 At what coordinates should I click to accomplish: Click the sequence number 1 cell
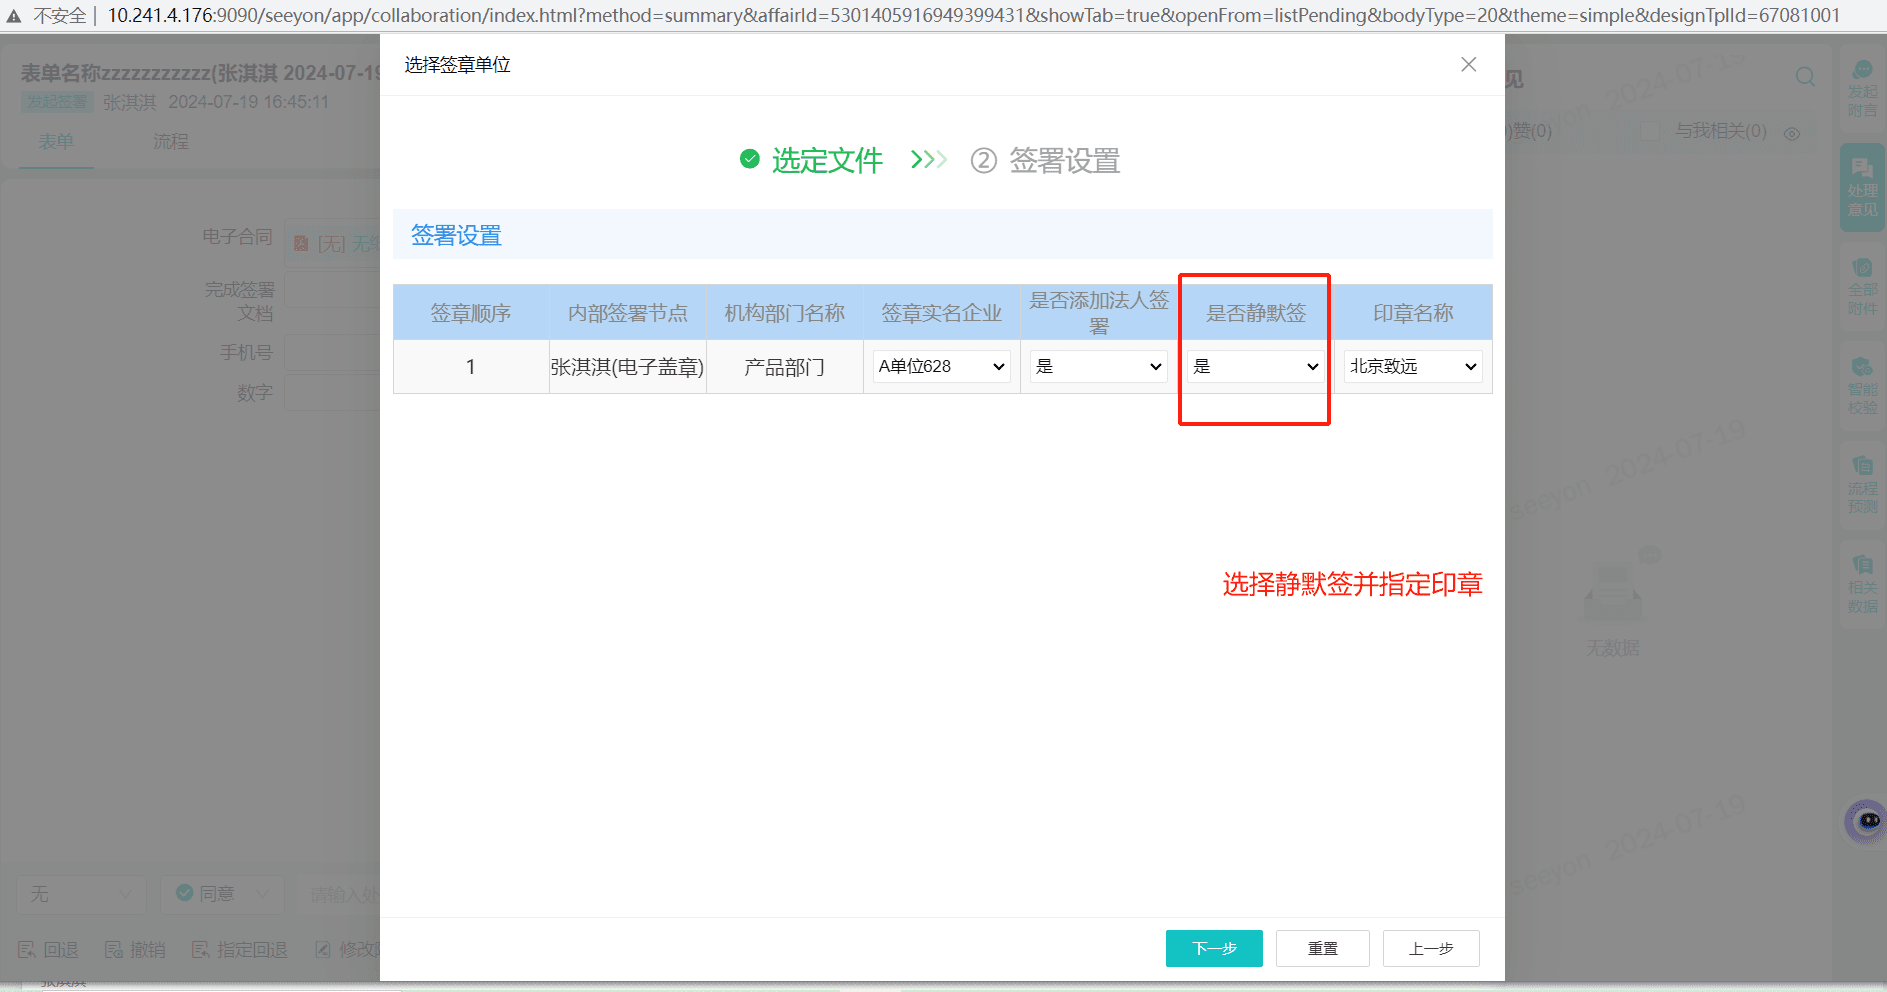tap(471, 367)
